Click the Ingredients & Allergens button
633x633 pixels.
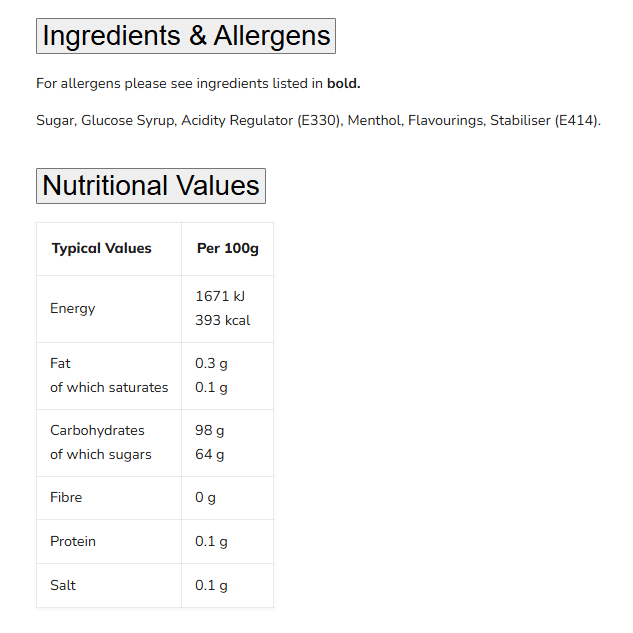[186, 36]
